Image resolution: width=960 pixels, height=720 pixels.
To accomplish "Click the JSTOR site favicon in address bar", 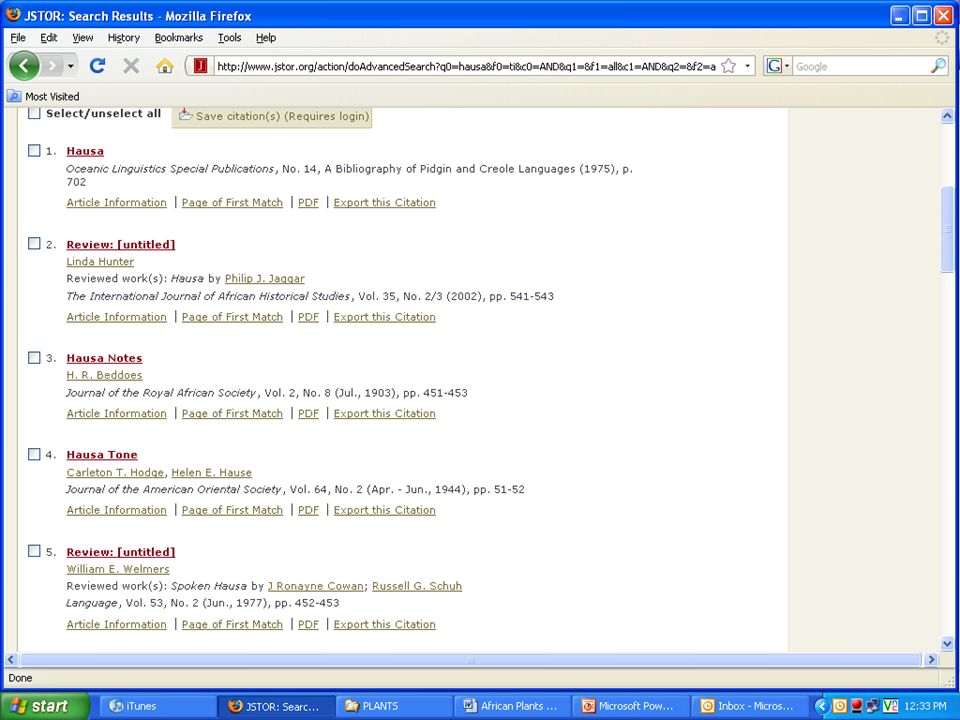I will click(x=200, y=66).
